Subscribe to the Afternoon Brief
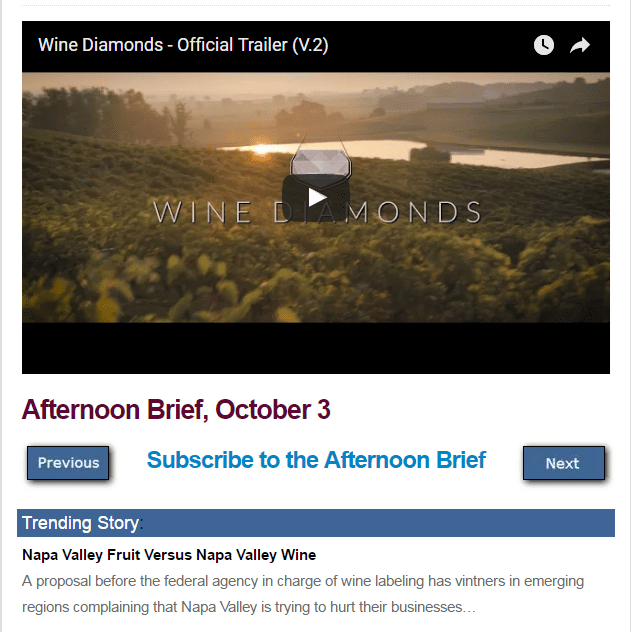 [x=316, y=460]
